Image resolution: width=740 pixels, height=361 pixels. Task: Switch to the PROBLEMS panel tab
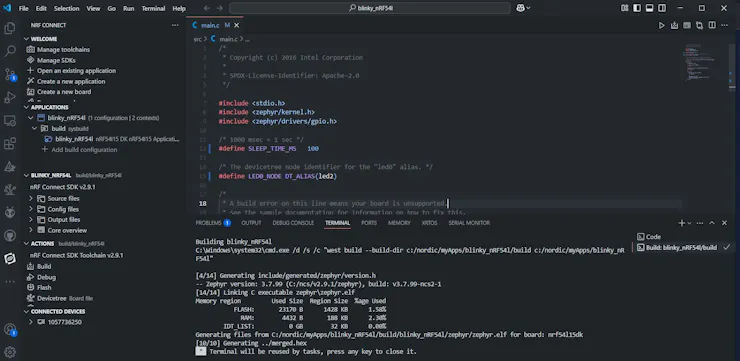[x=213, y=223]
